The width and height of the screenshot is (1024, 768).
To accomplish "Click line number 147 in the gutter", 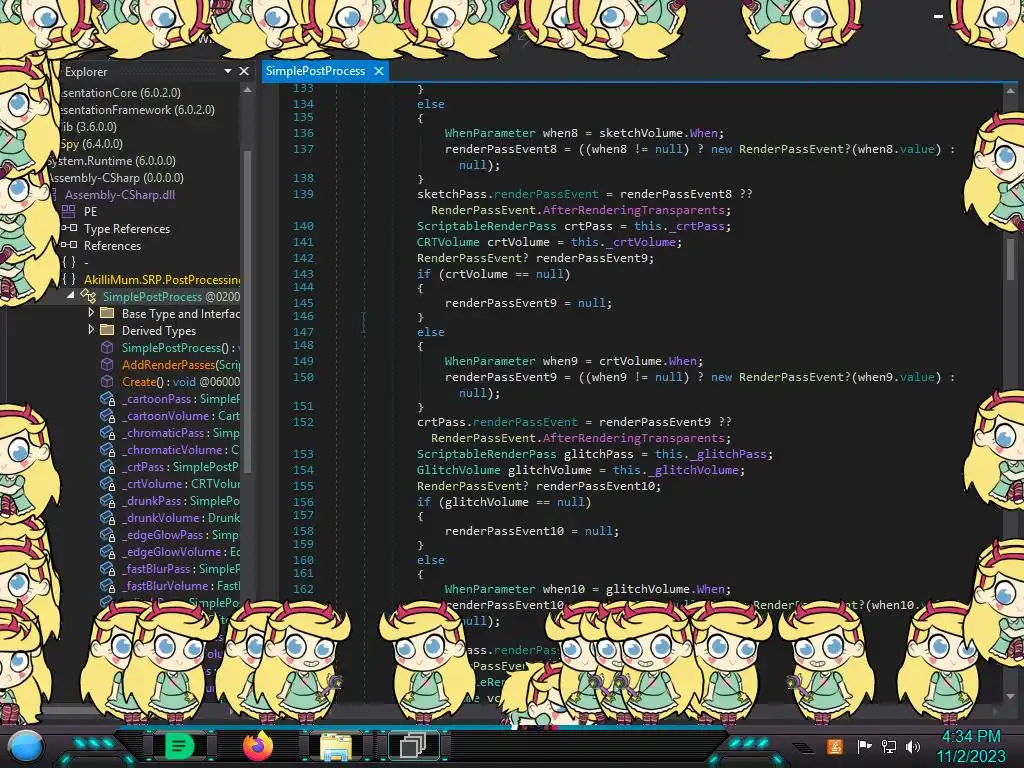I will pyautogui.click(x=303, y=332).
